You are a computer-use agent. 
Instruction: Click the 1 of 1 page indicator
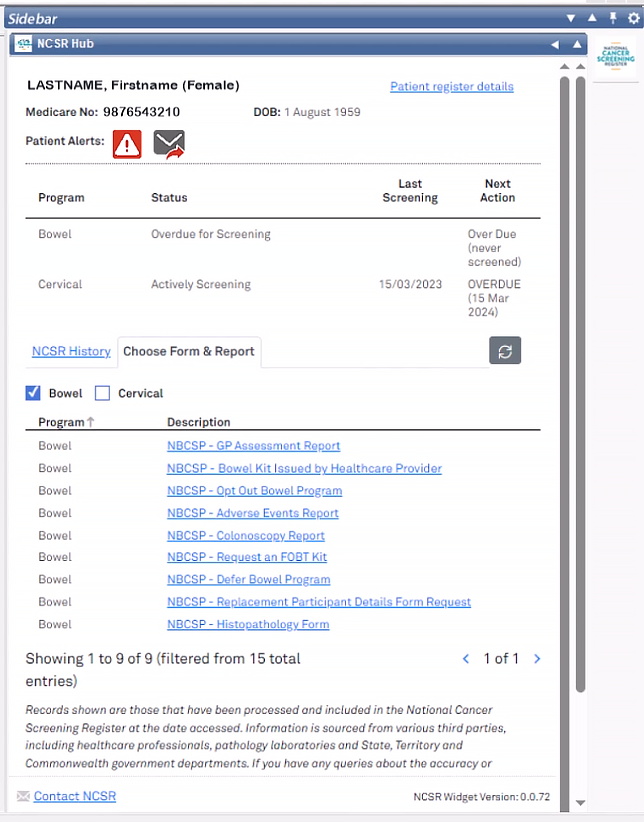tap(501, 658)
